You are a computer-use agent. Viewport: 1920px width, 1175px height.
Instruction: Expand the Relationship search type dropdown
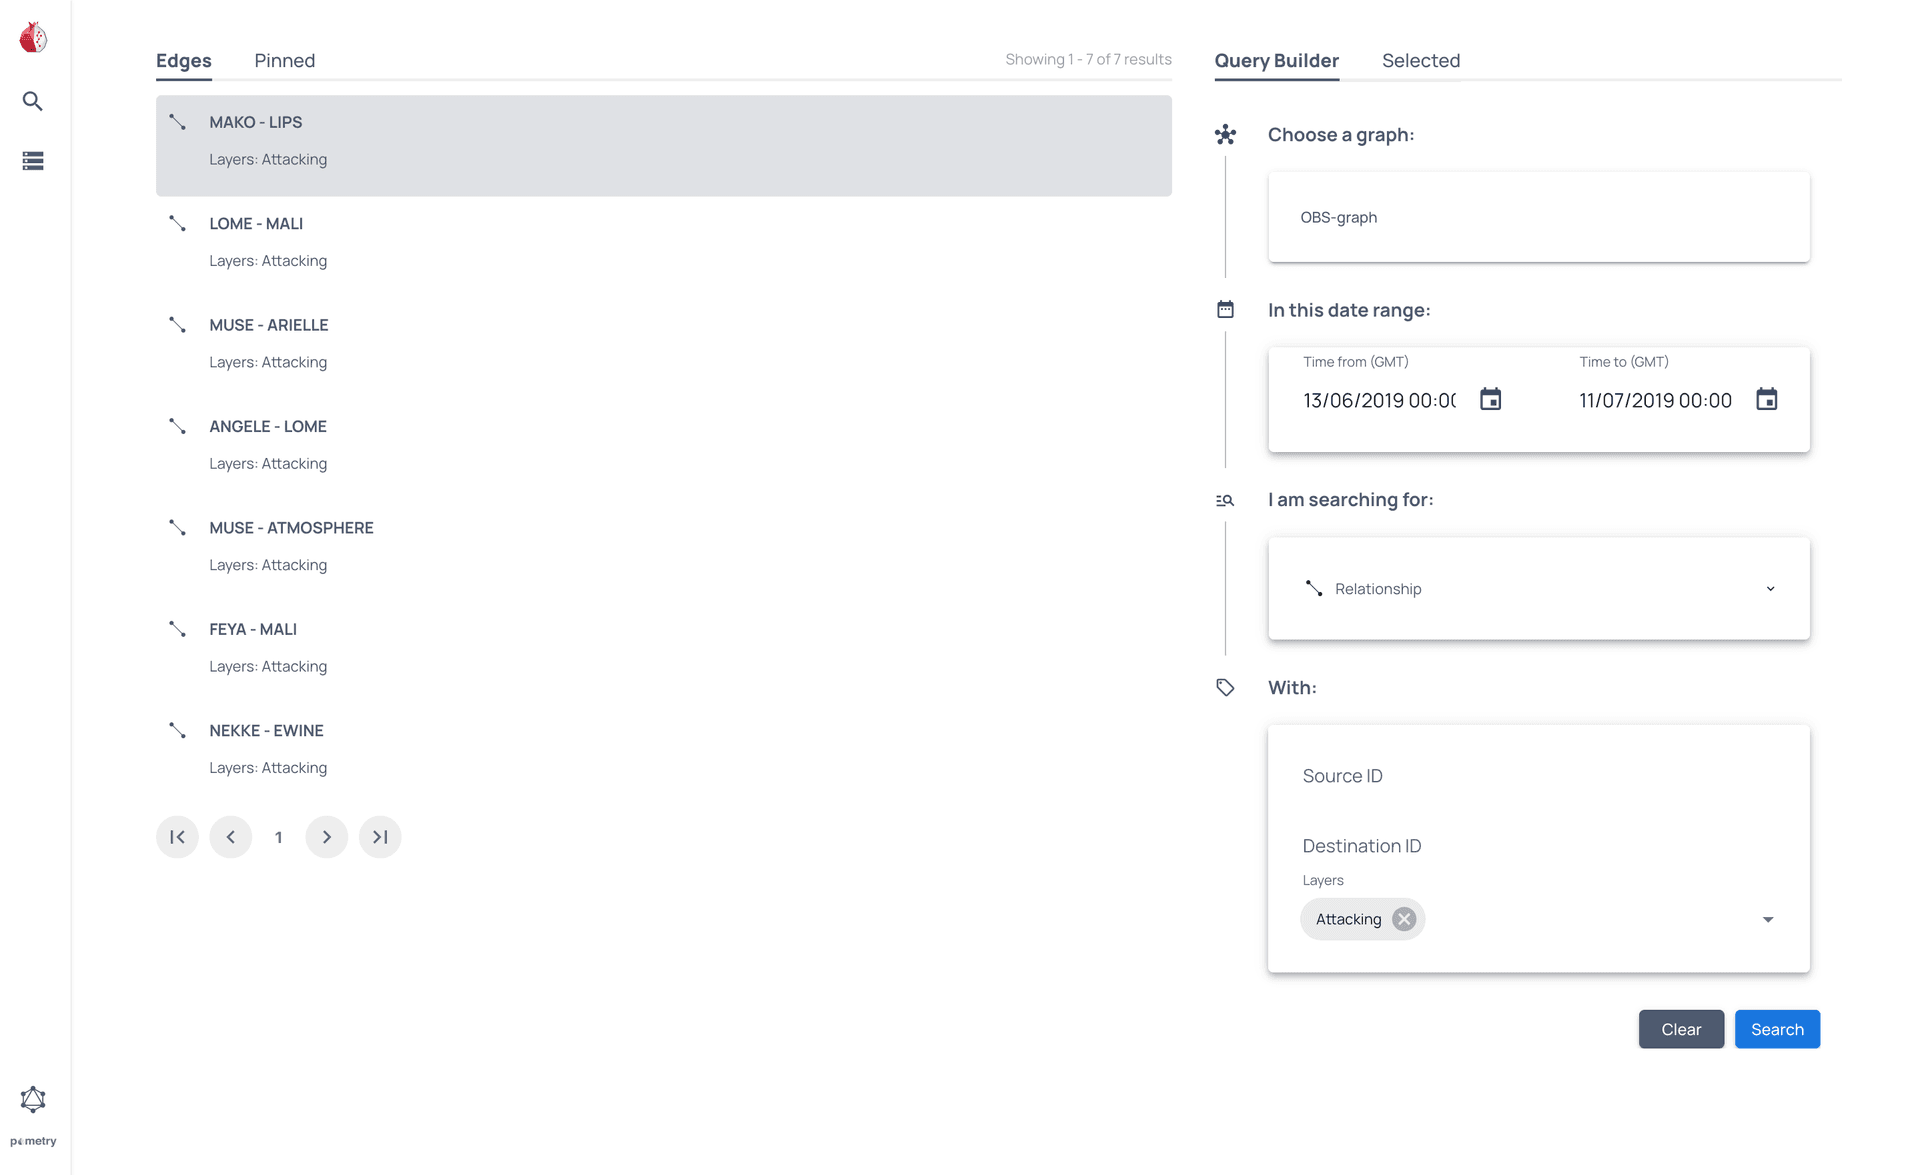pyautogui.click(x=1771, y=588)
